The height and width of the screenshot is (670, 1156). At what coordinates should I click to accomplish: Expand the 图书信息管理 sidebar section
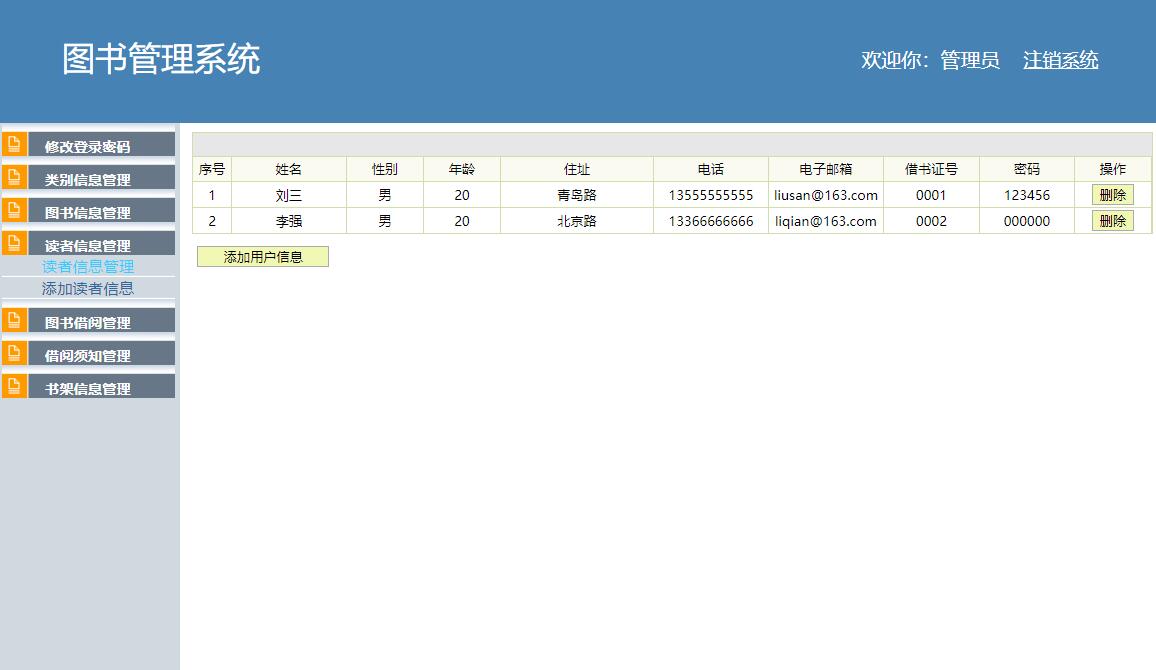[88, 211]
